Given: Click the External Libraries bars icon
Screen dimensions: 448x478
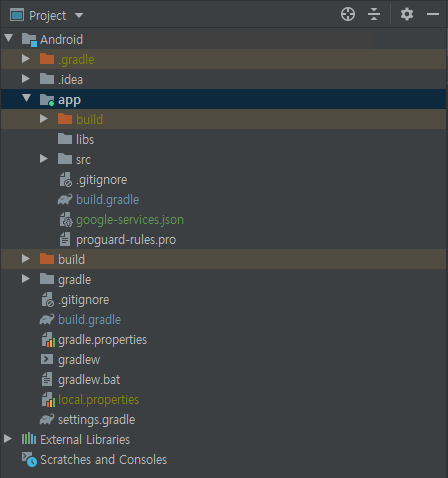Looking at the screenshot, I should coord(29,438).
